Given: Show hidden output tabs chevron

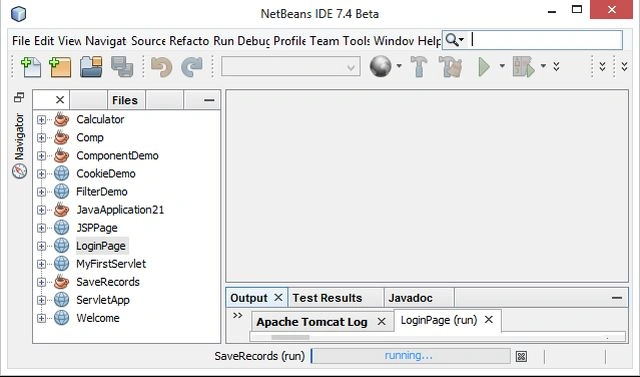Looking at the screenshot, I should 238,315.
